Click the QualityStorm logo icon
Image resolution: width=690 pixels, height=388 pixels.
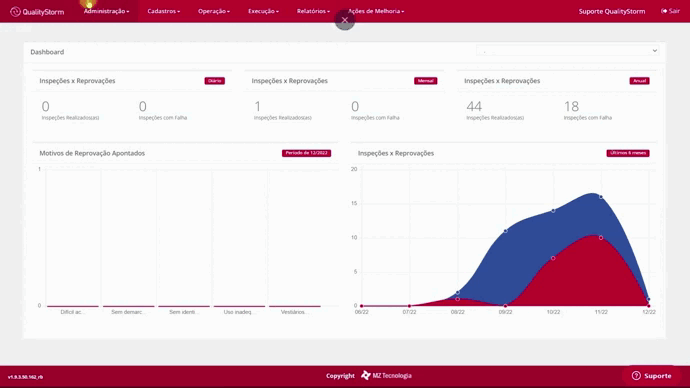pyautogui.click(x=15, y=12)
